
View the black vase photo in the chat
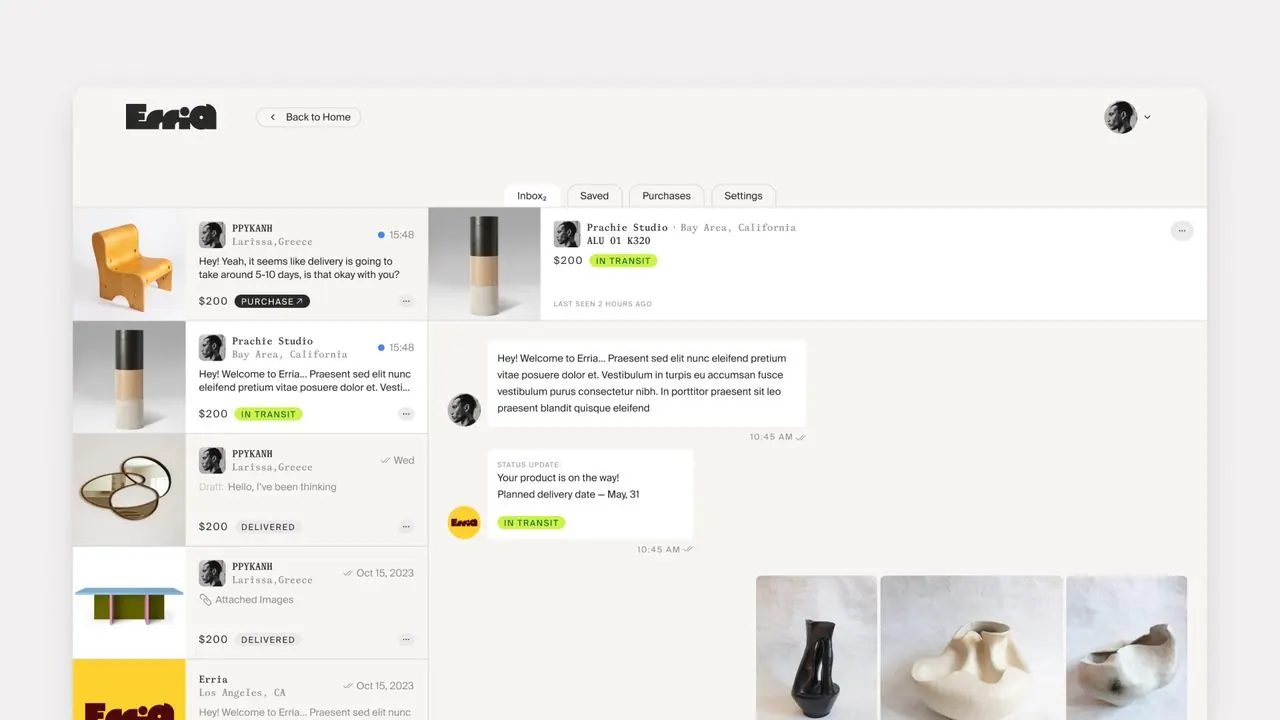[x=816, y=648]
